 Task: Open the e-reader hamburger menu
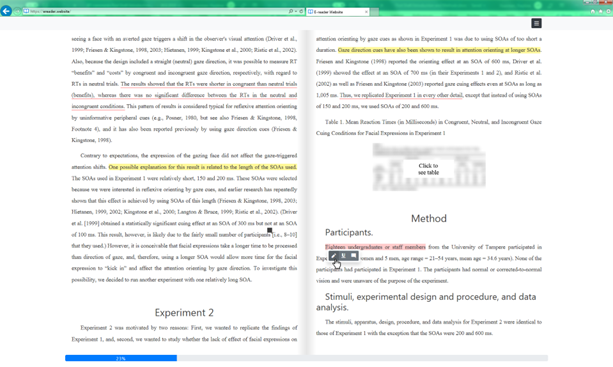tap(536, 23)
